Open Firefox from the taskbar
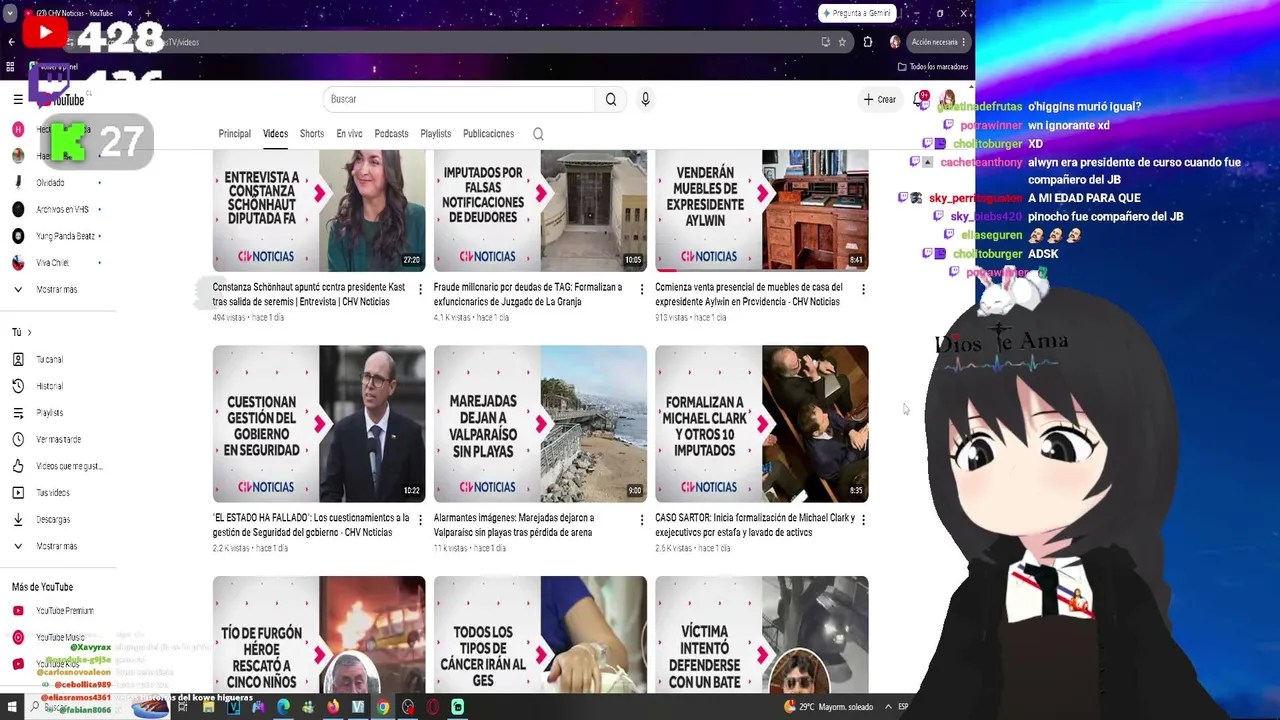 pos(333,707)
